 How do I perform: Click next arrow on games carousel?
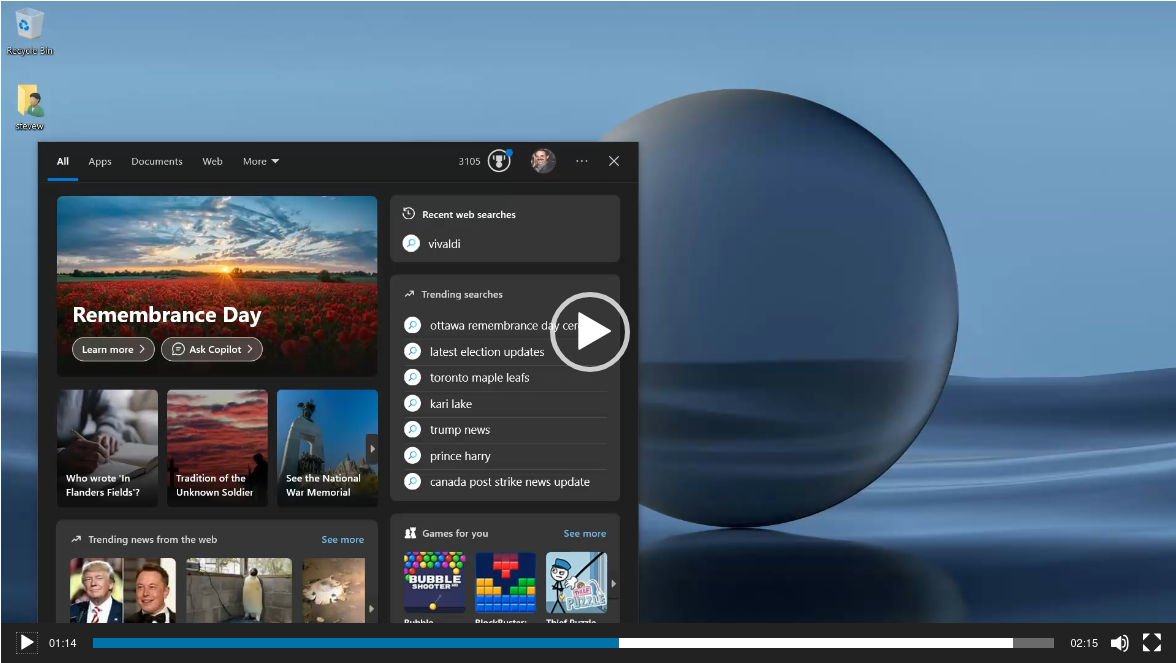pos(614,583)
